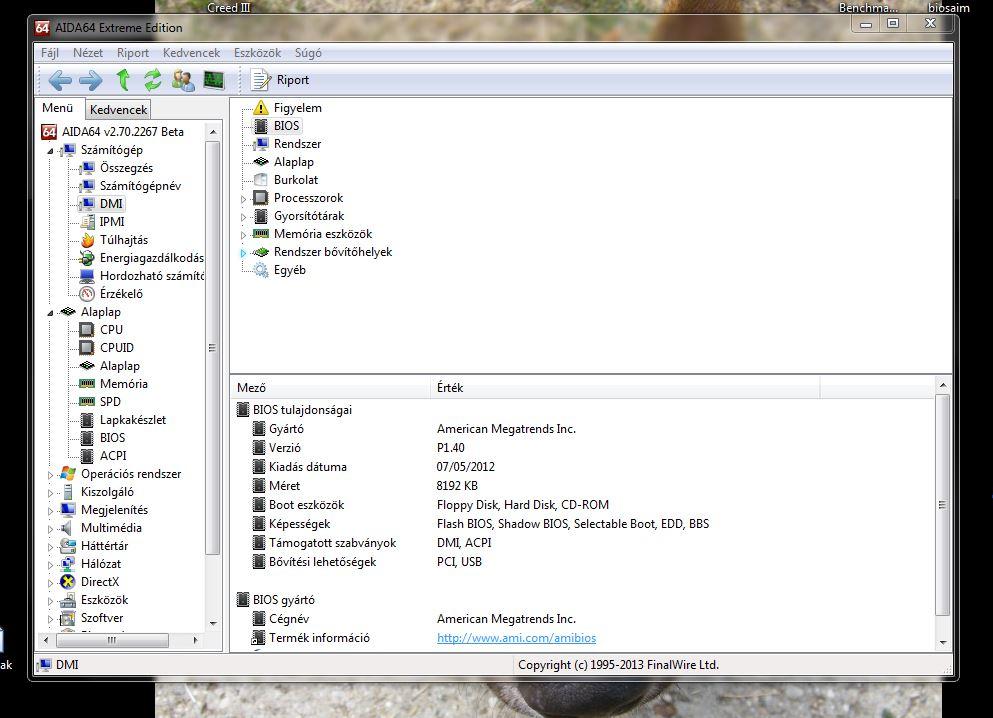Select BIOS in the DMI list
The height and width of the screenshot is (718, 993).
pyautogui.click(x=286, y=126)
